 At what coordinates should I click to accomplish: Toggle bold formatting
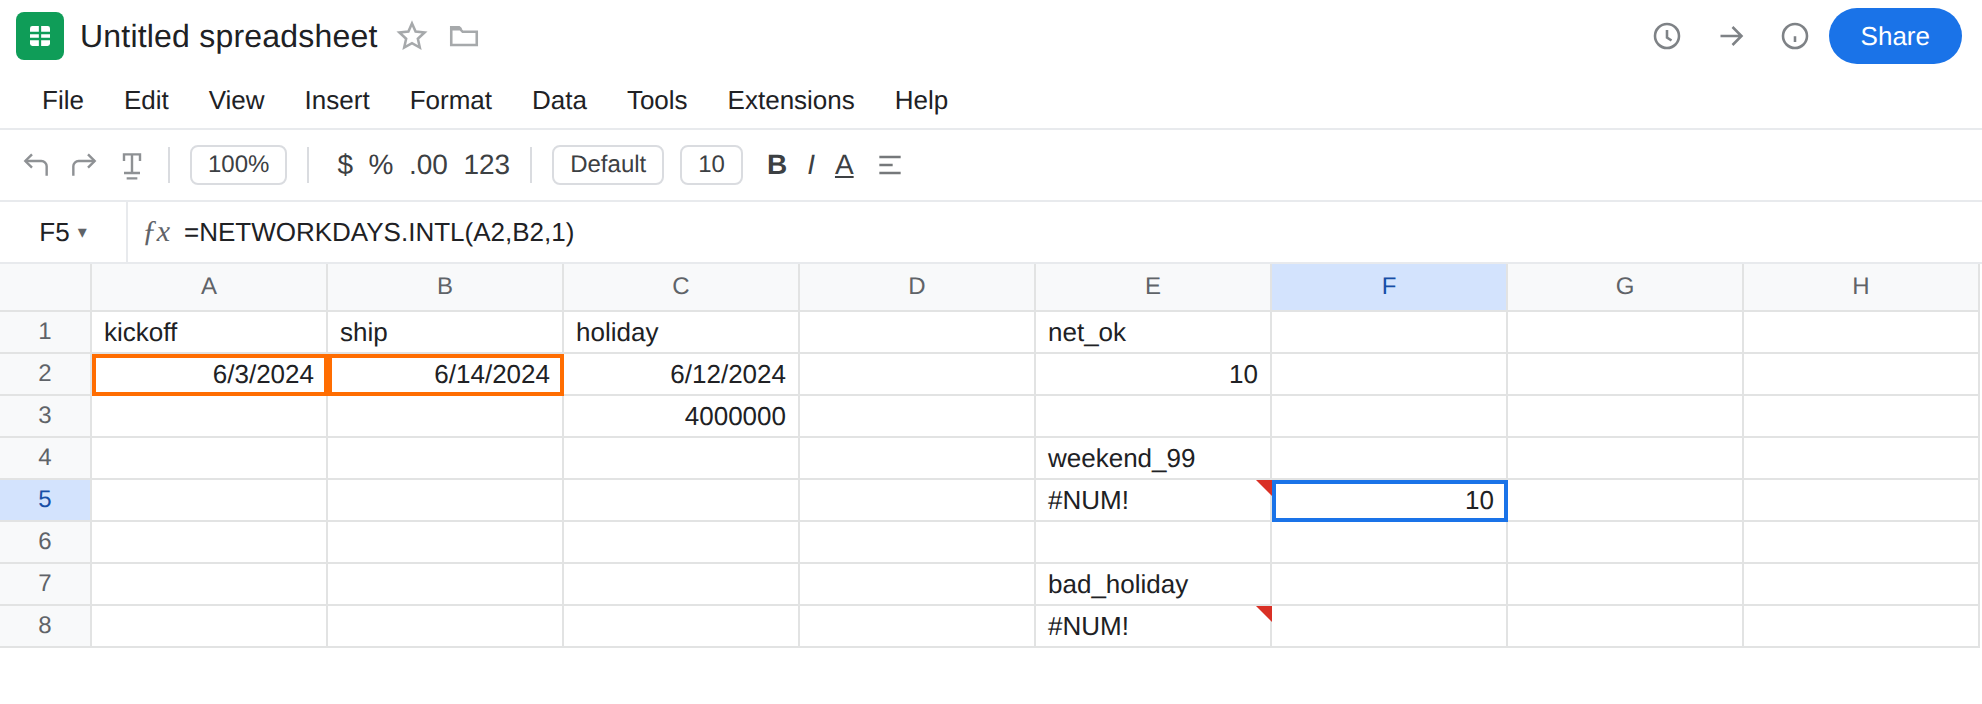coord(777,164)
